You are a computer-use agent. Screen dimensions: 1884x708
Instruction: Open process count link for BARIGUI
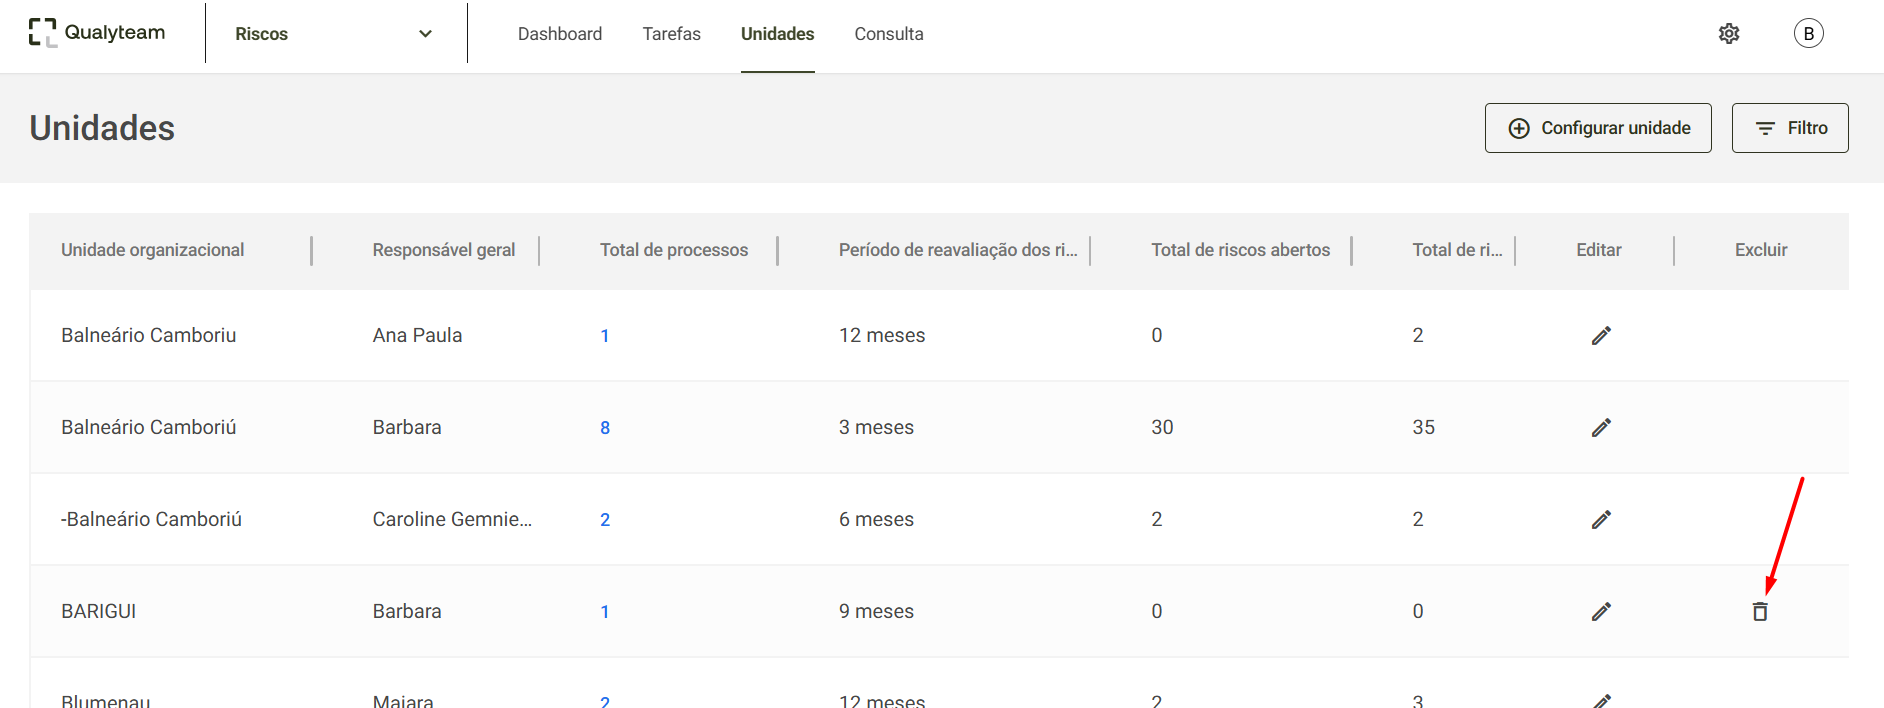pos(605,612)
